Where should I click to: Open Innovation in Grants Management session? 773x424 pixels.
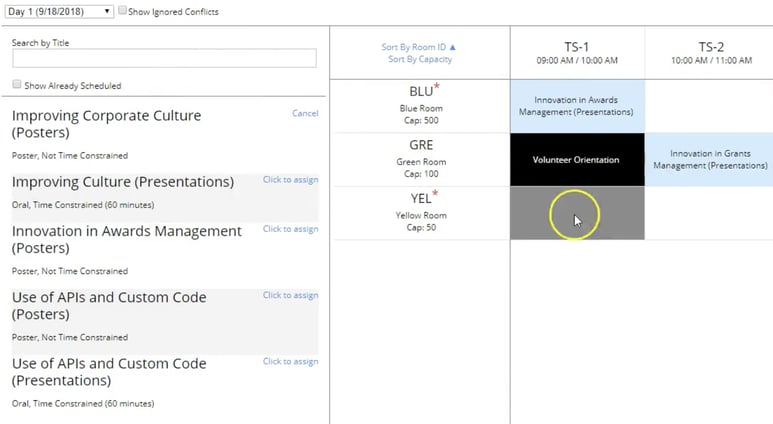point(710,159)
